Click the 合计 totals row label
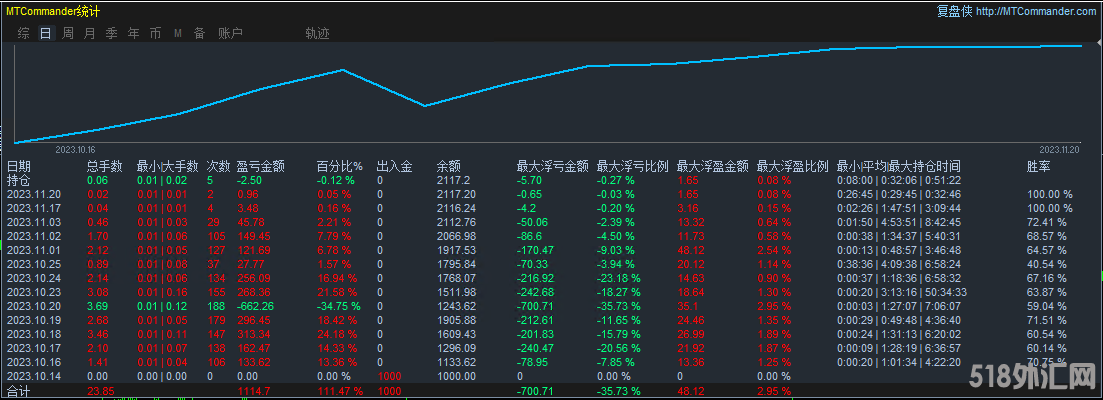1103x400 pixels. (x=19, y=393)
